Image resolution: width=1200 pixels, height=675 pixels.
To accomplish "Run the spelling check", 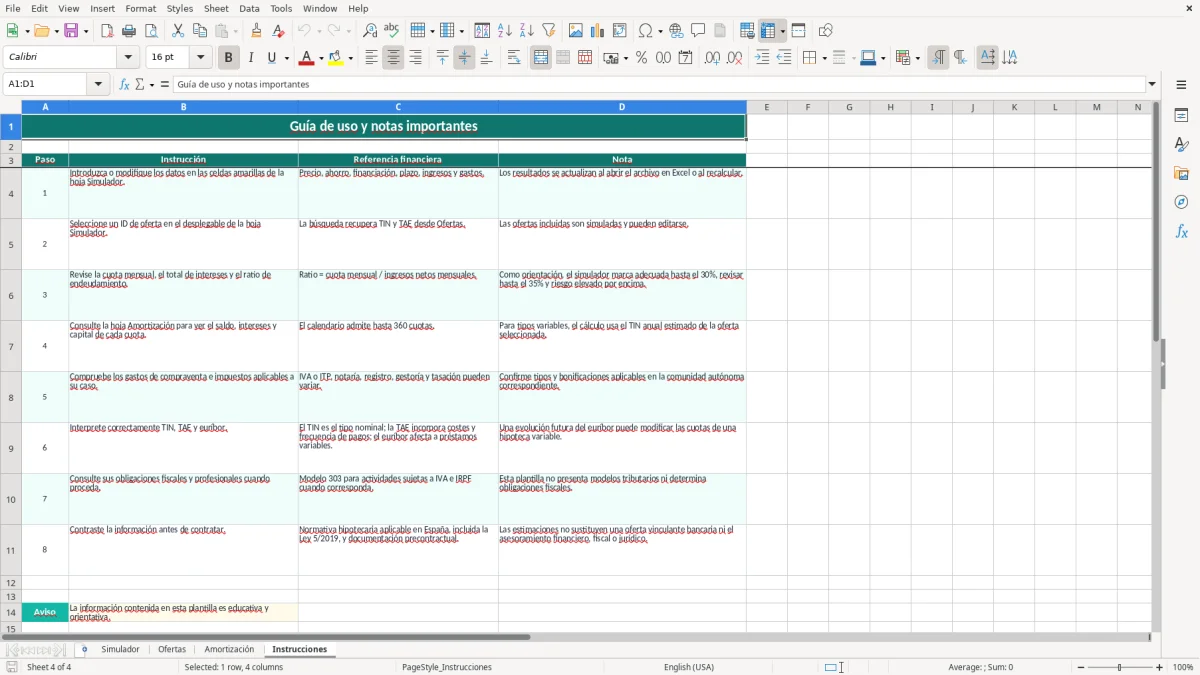I will tap(392, 31).
